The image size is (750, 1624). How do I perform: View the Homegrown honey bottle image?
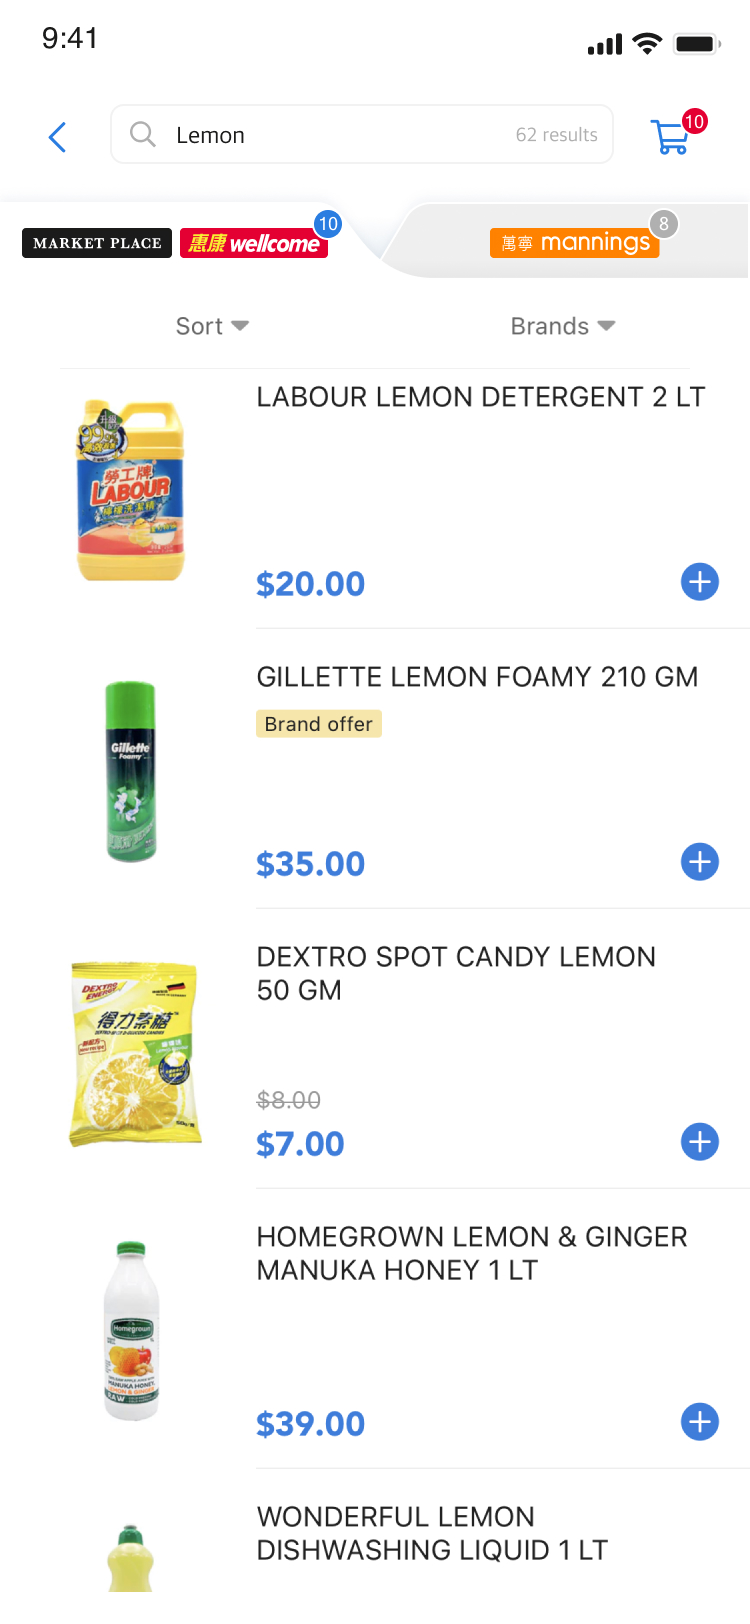[x=131, y=1330]
